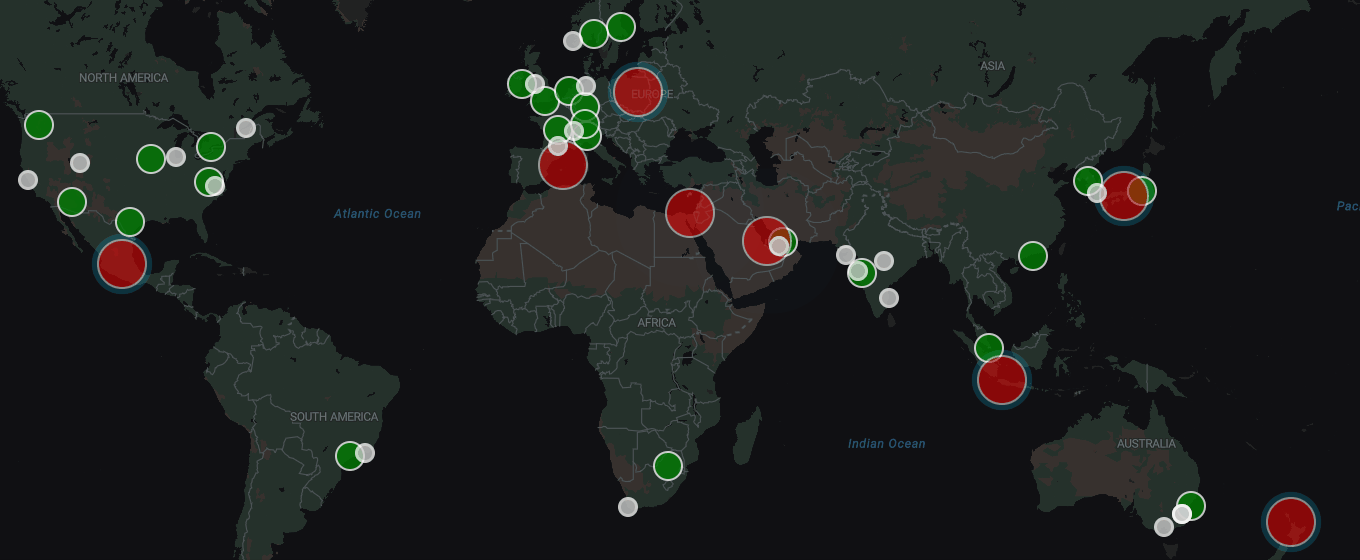Click the large red marker over Japan
The height and width of the screenshot is (560, 1360).
click(1123, 196)
